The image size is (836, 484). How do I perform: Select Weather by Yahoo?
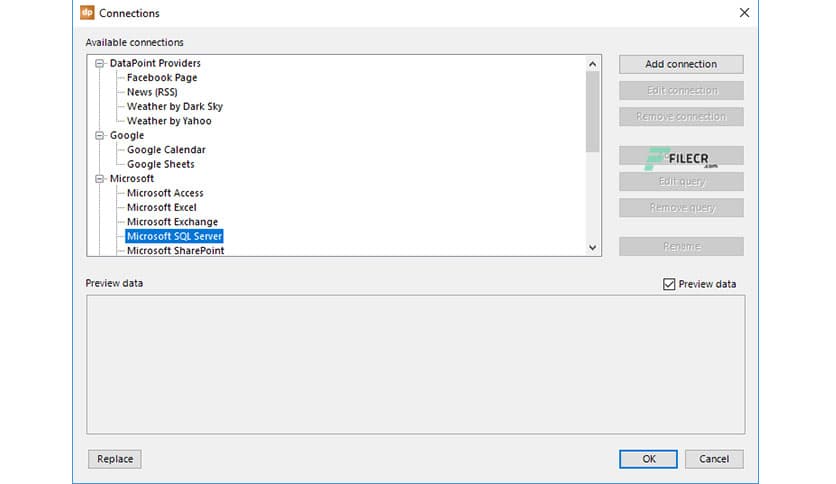click(x=169, y=121)
